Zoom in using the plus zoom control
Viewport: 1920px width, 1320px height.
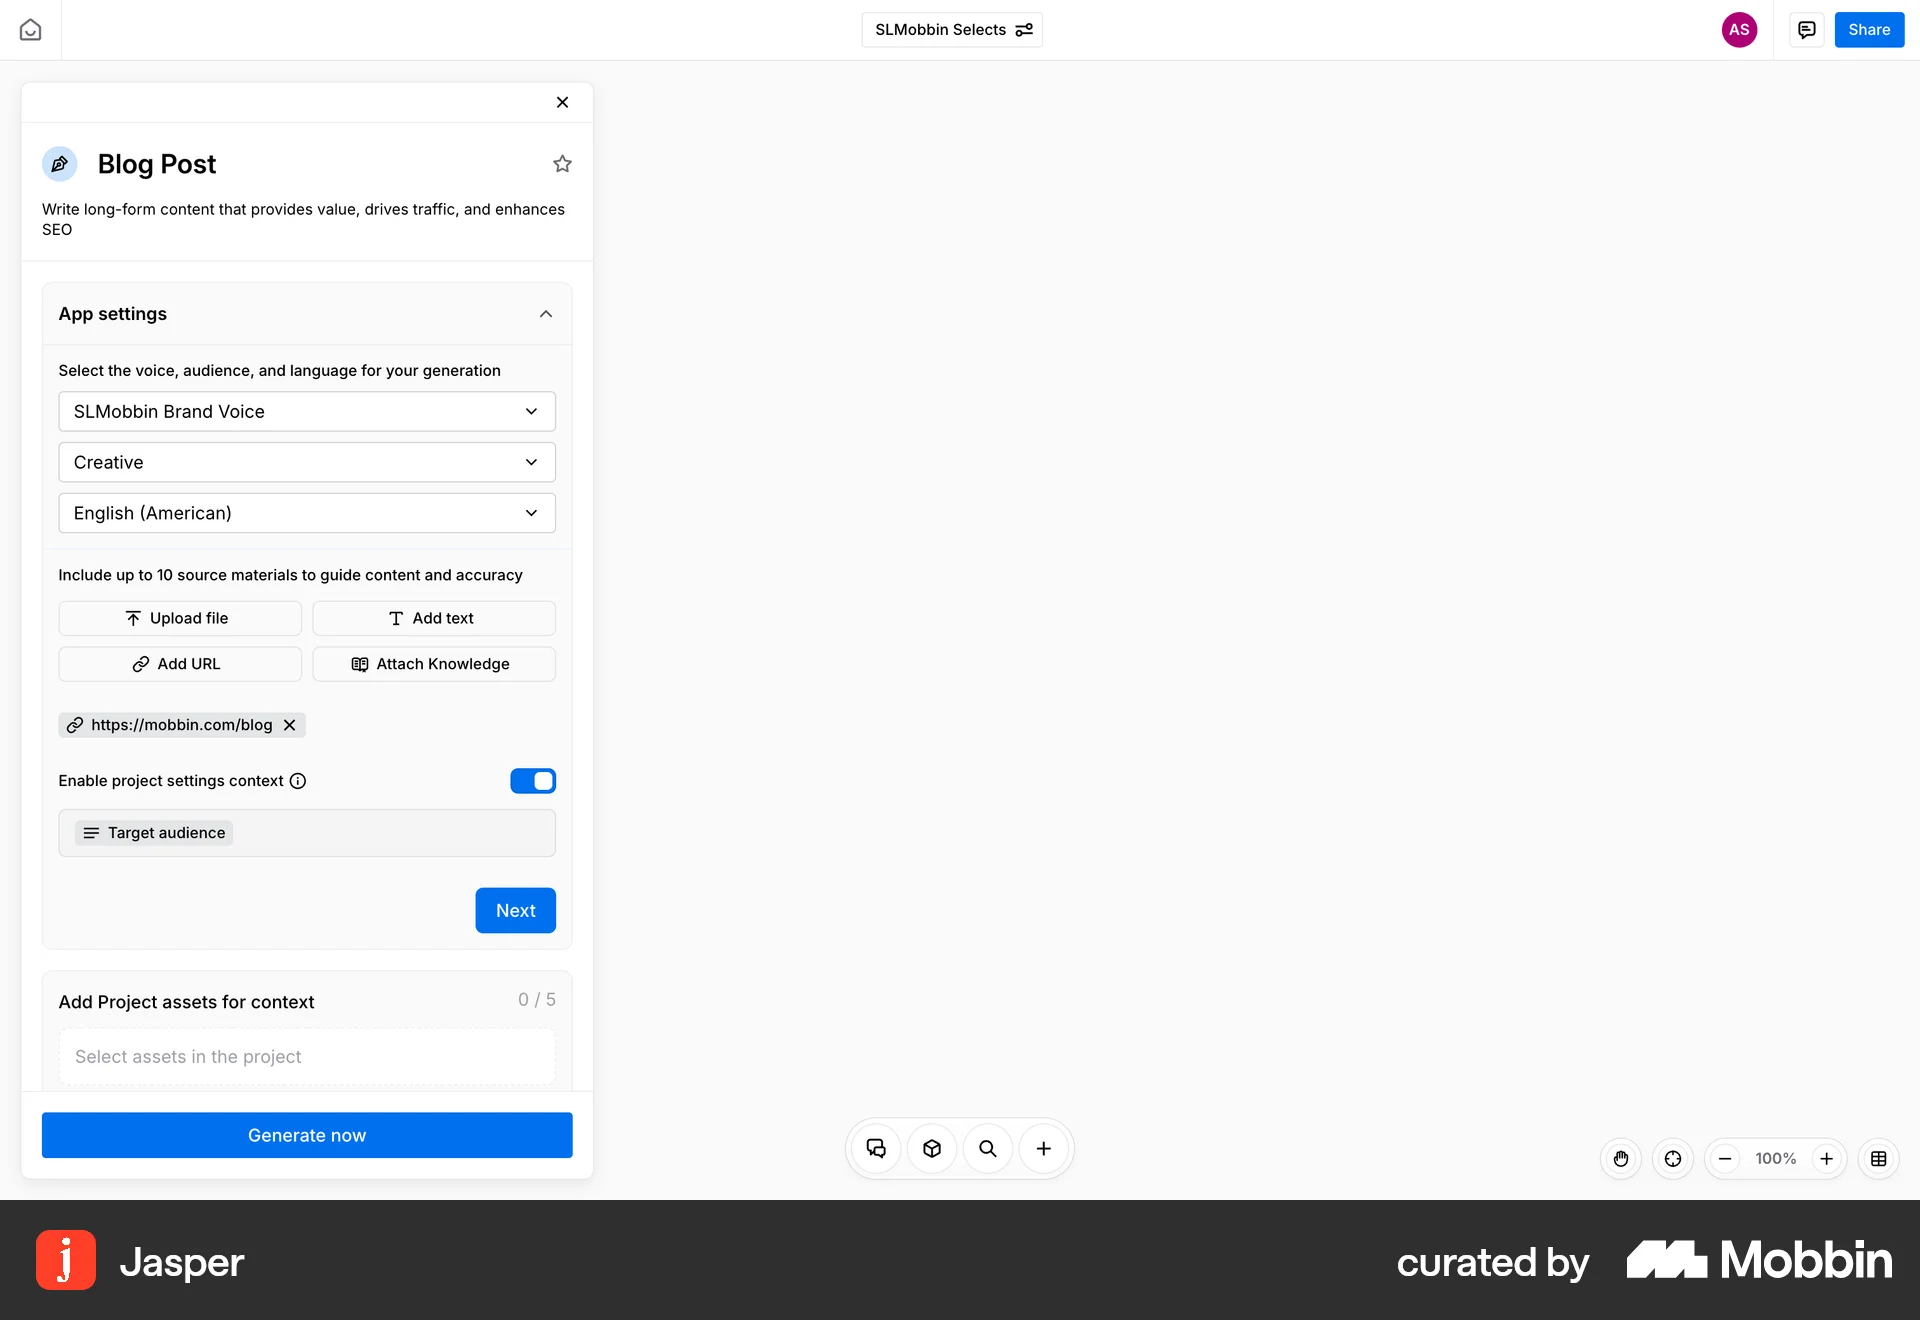(1827, 1158)
